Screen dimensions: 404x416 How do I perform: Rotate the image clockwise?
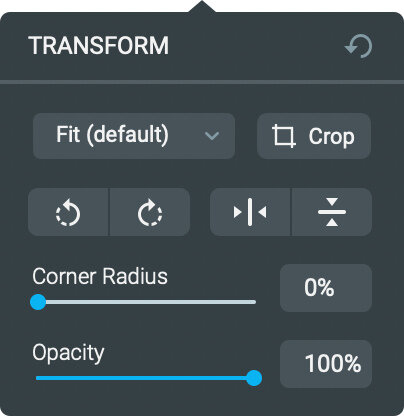[150, 212]
